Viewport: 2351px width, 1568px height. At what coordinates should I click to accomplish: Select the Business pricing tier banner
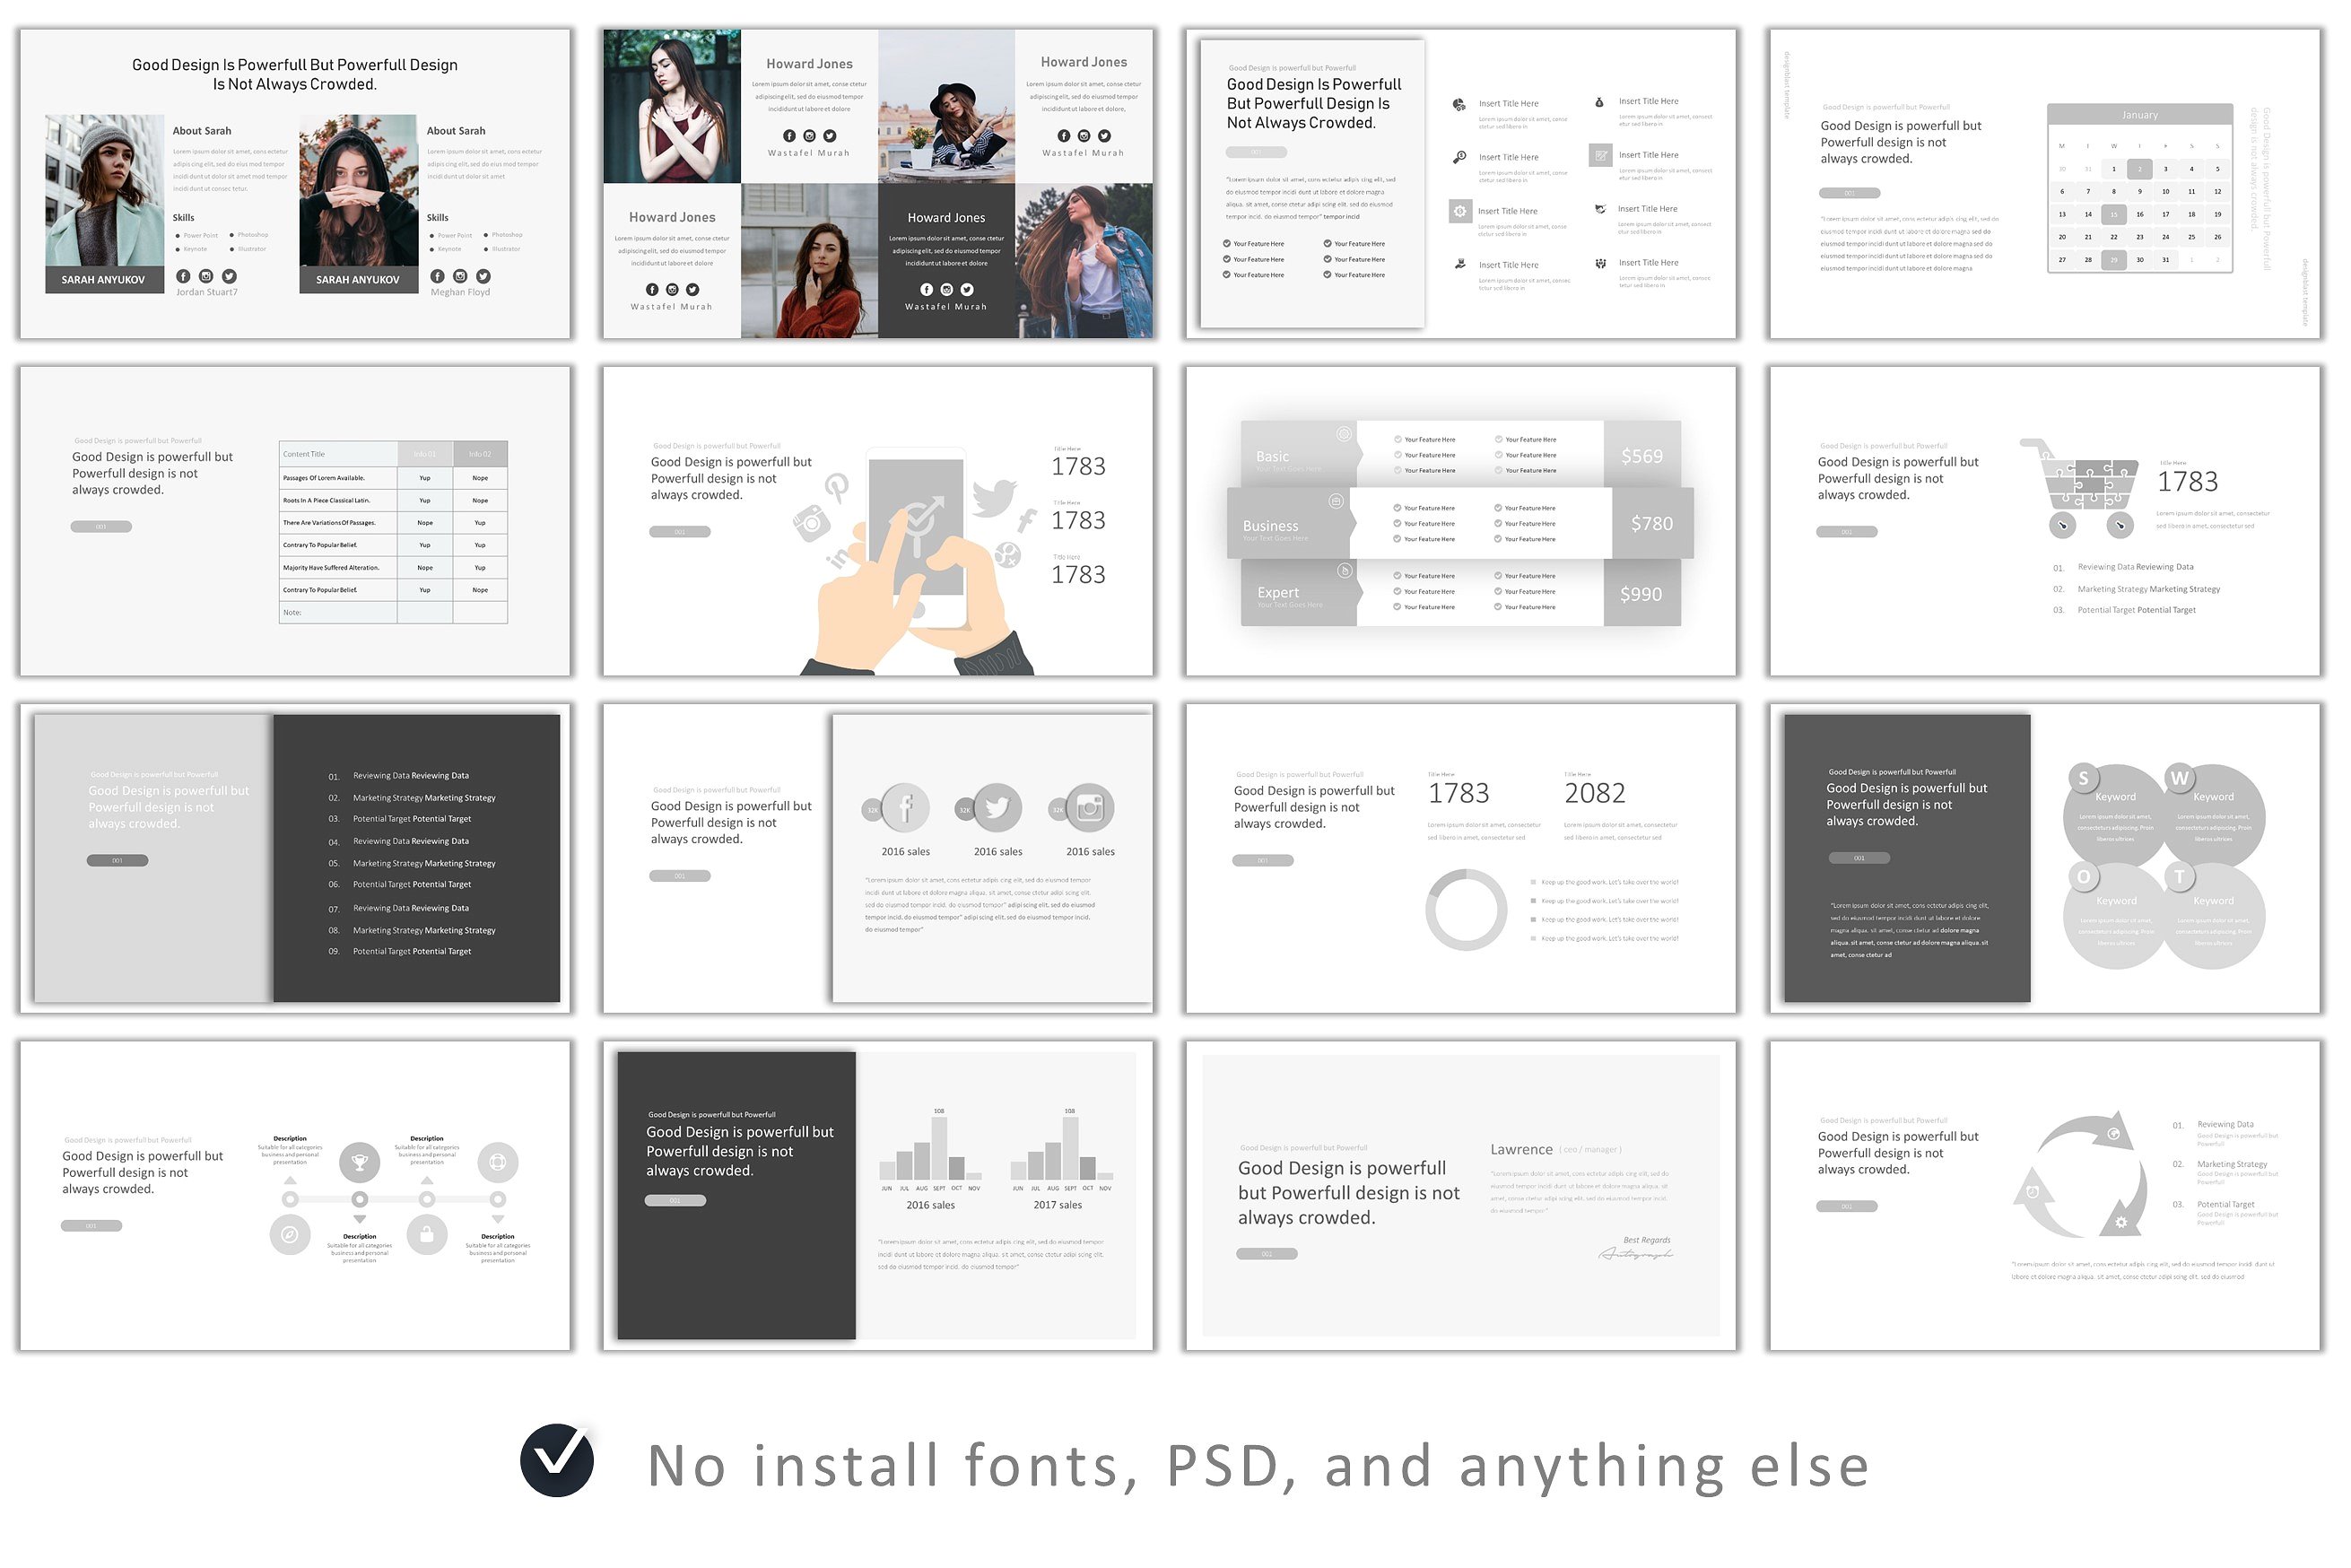click(x=1270, y=525)
